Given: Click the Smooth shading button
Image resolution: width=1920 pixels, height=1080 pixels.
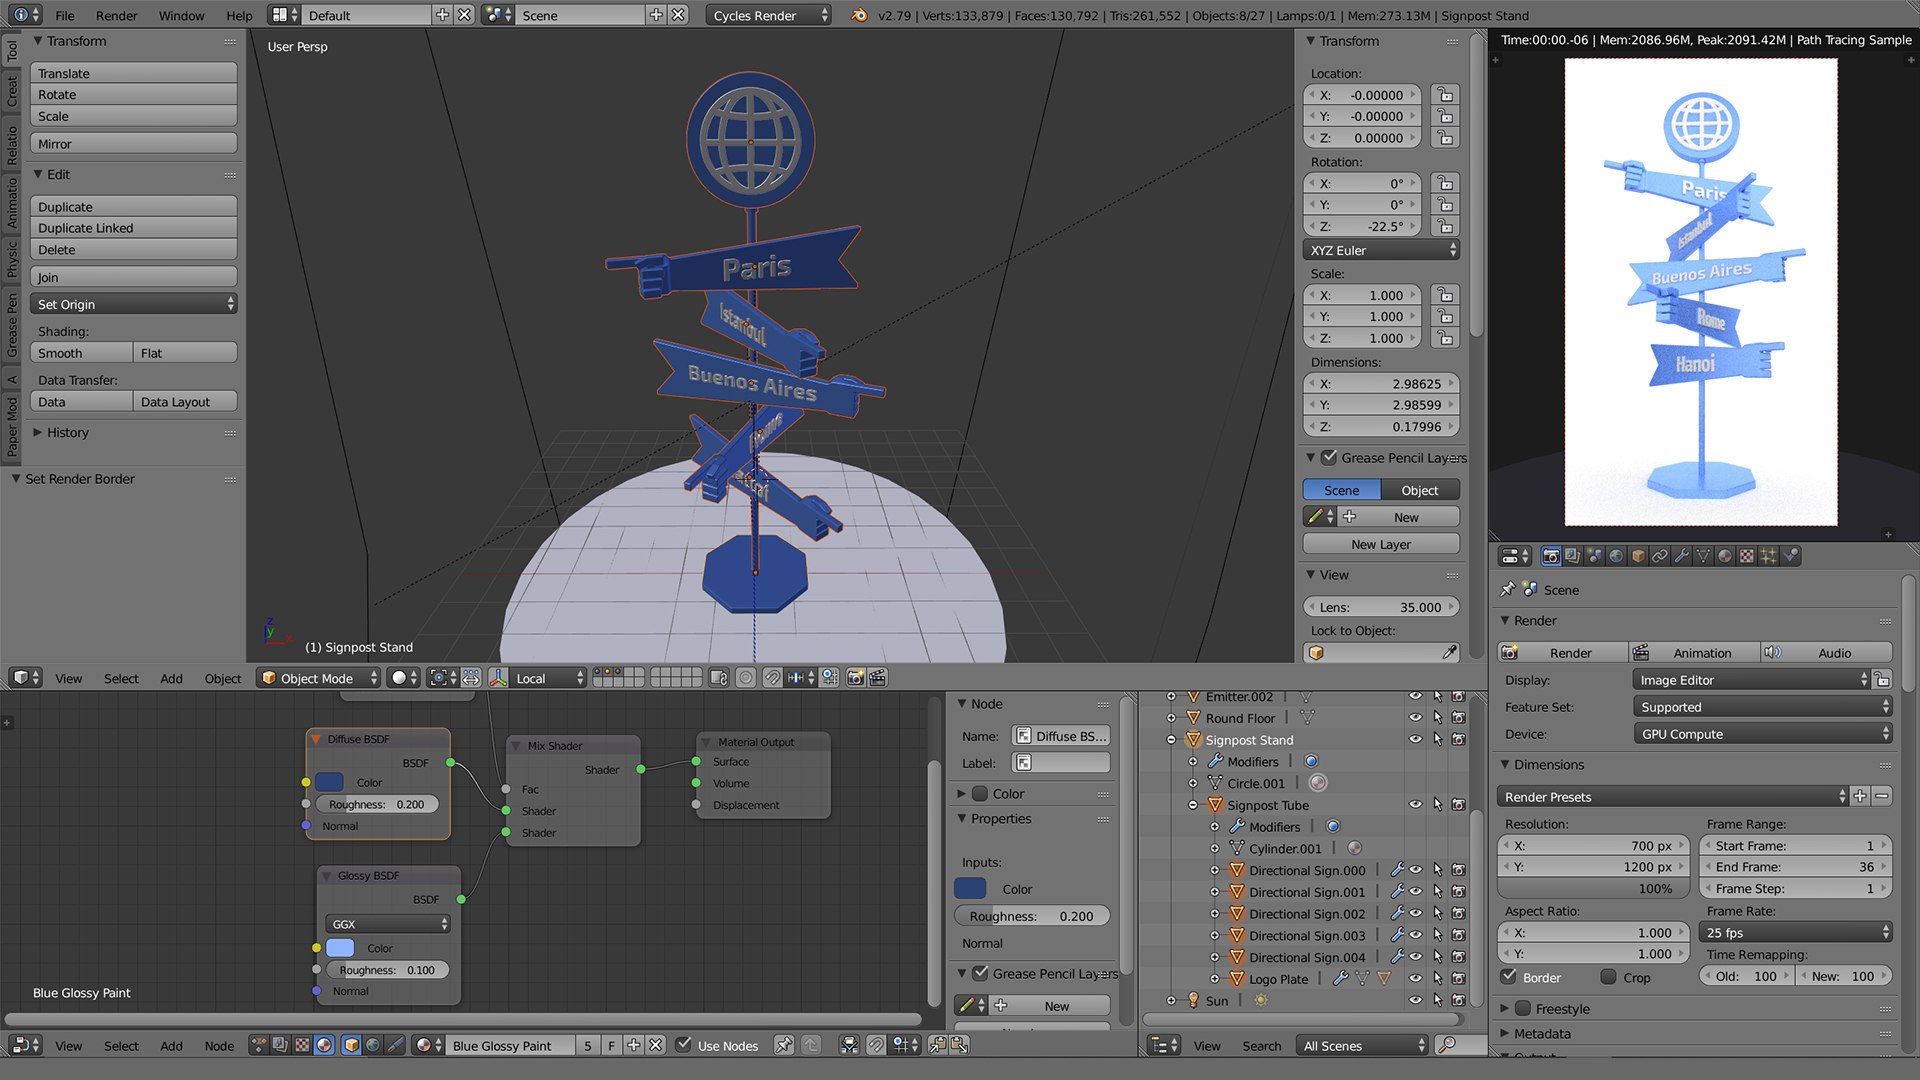Looking at the screenshot, I should [82, 353].
